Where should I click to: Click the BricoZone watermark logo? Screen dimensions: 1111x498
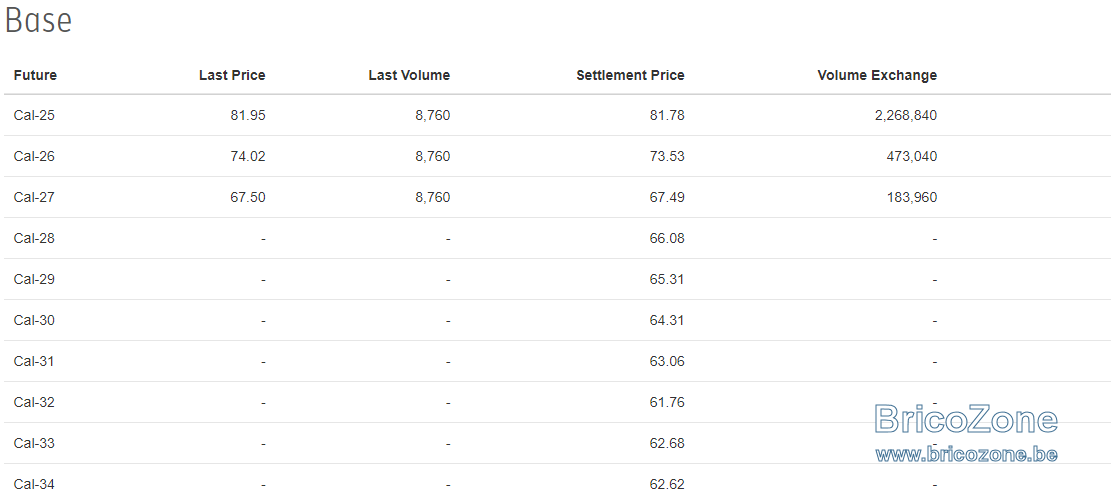click(x=966, y=419)
